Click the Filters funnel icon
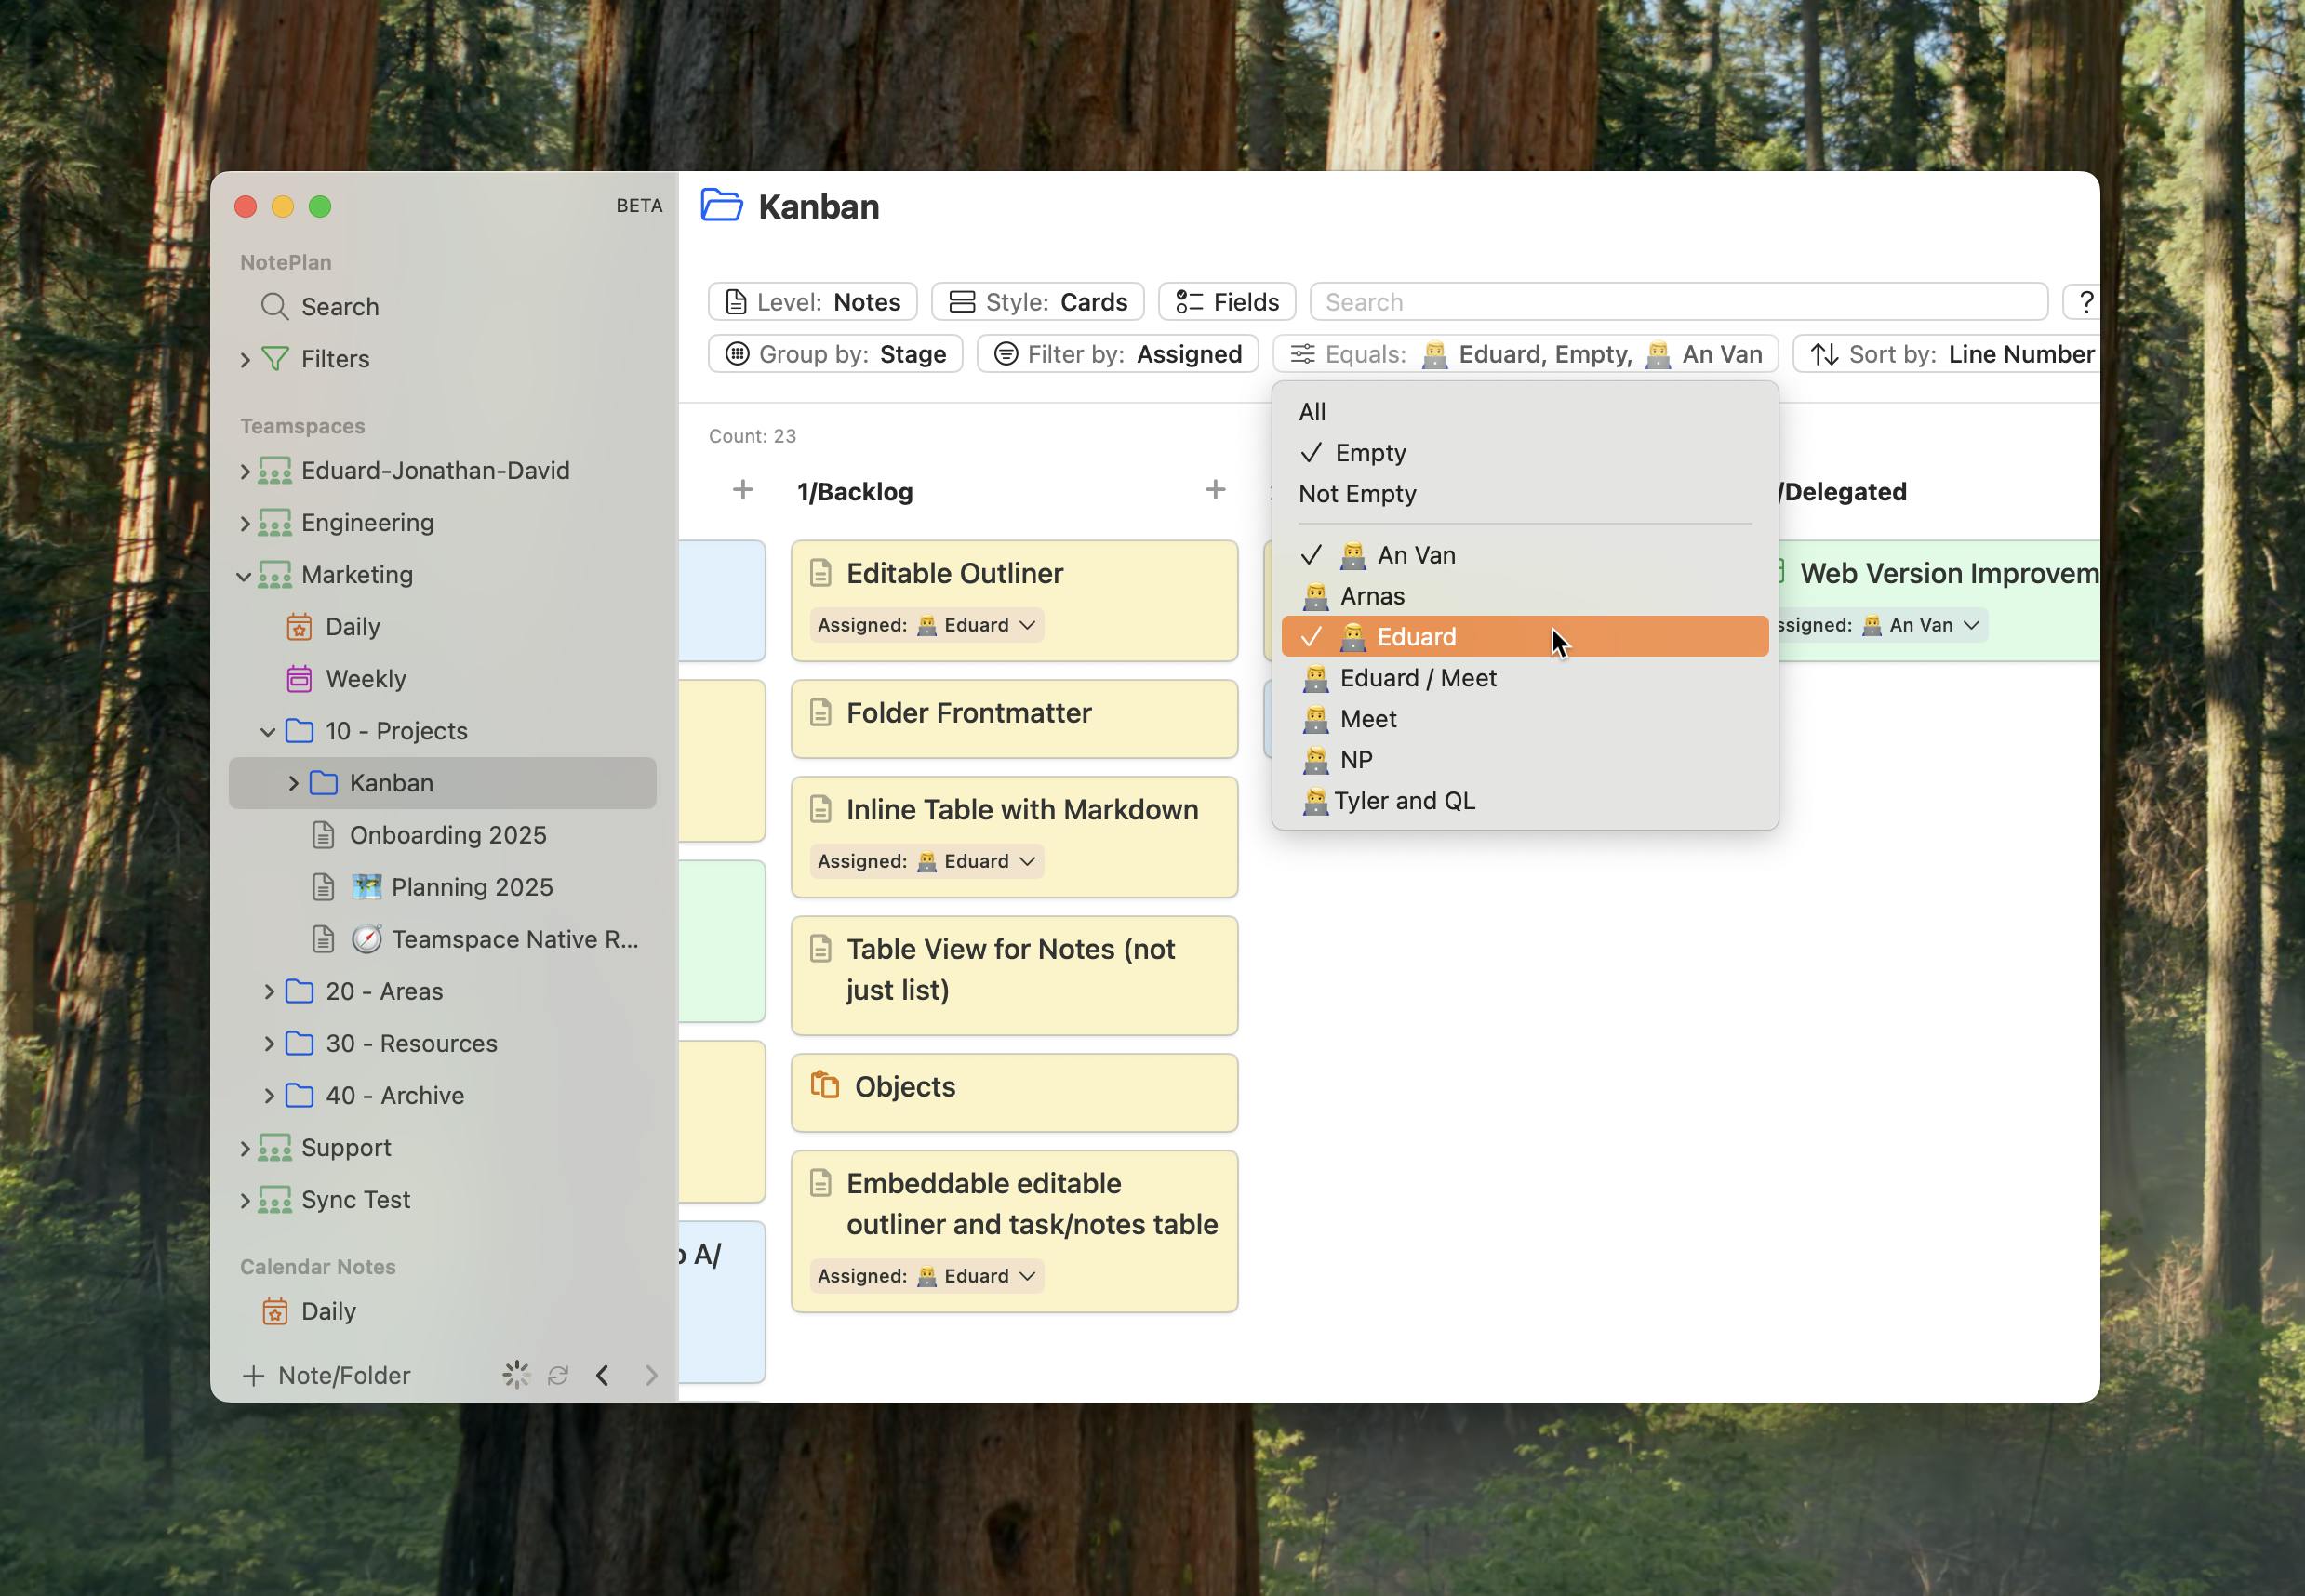Screen dimensions: 2305x1596 click(274, 358)
